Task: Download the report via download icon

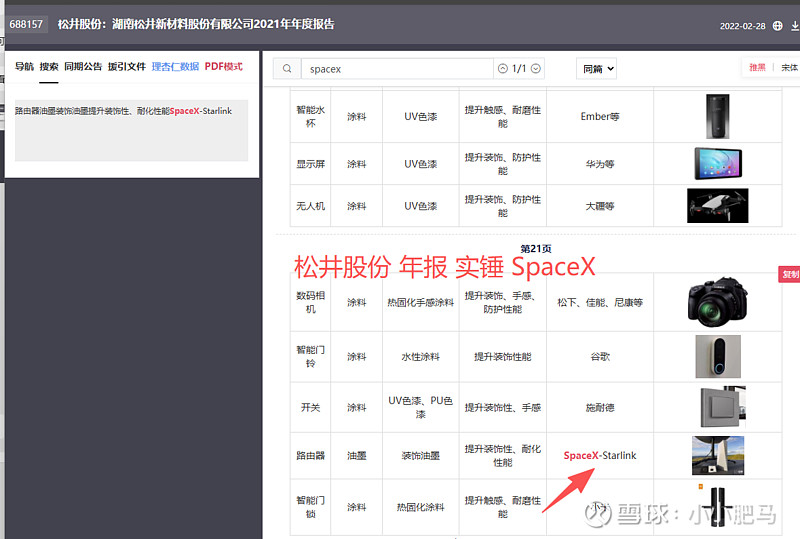Action: 795,26
